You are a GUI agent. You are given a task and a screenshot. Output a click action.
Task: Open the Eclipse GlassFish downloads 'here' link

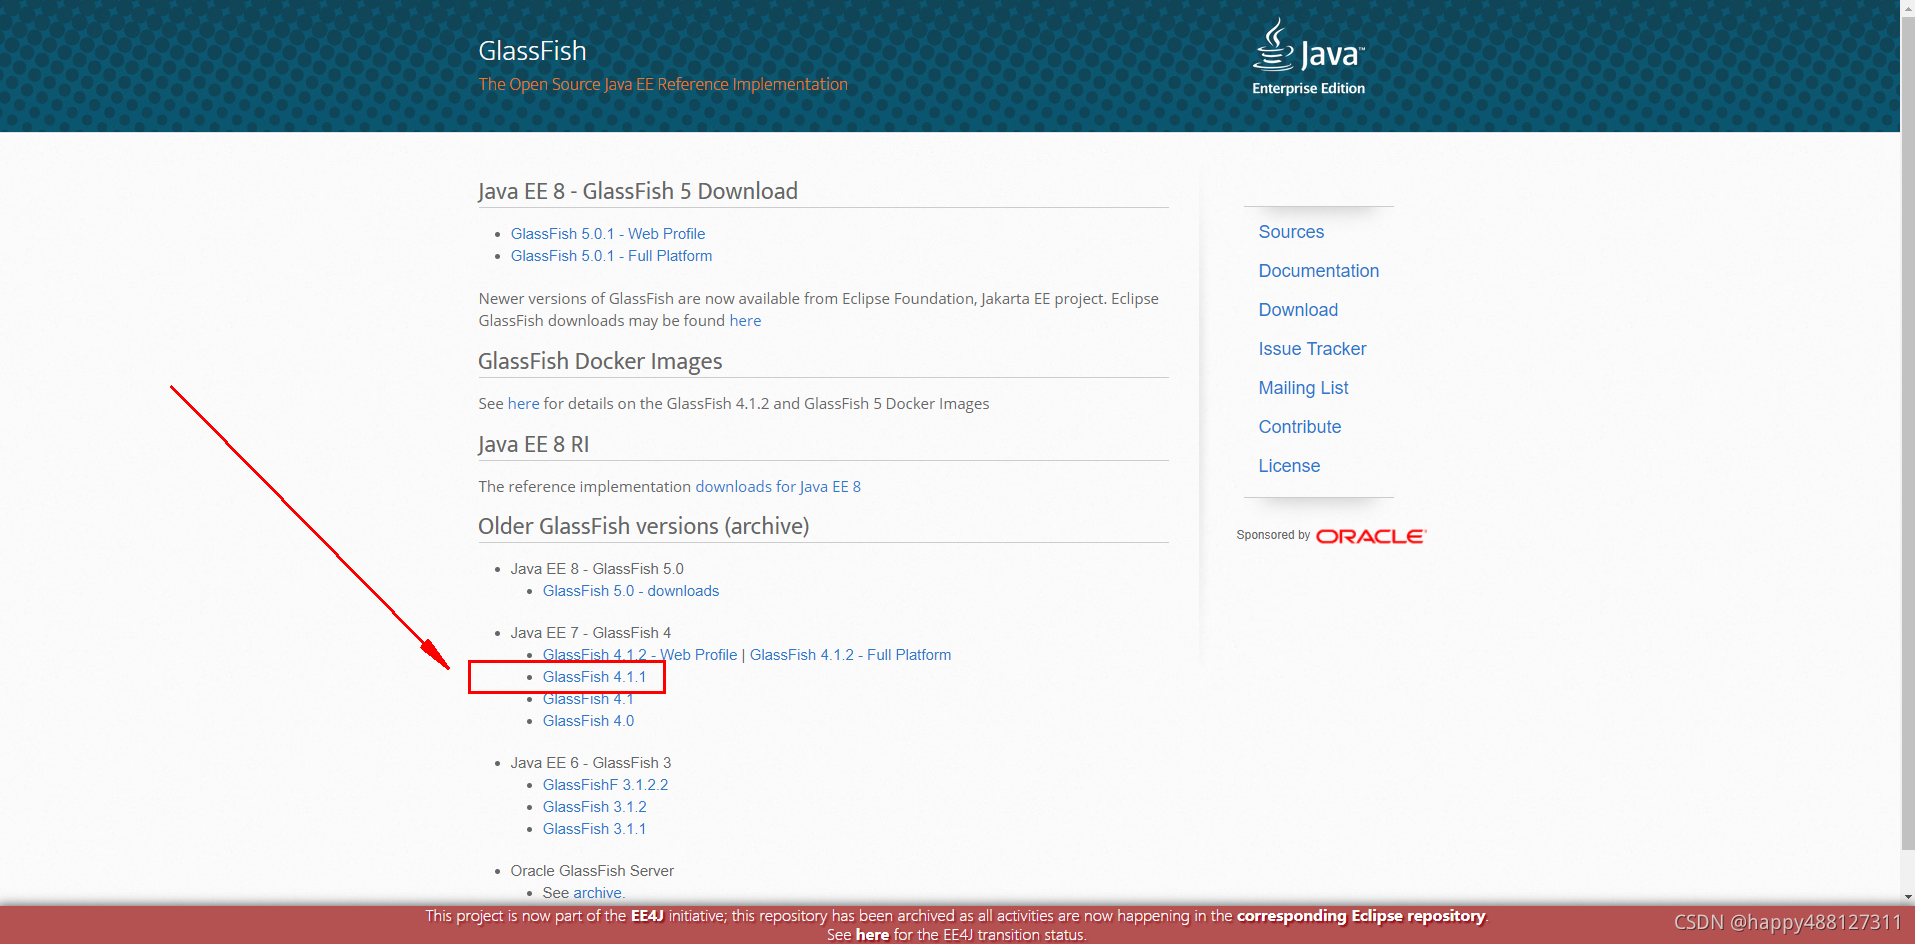pyautogui.click(x=745, y=320)
